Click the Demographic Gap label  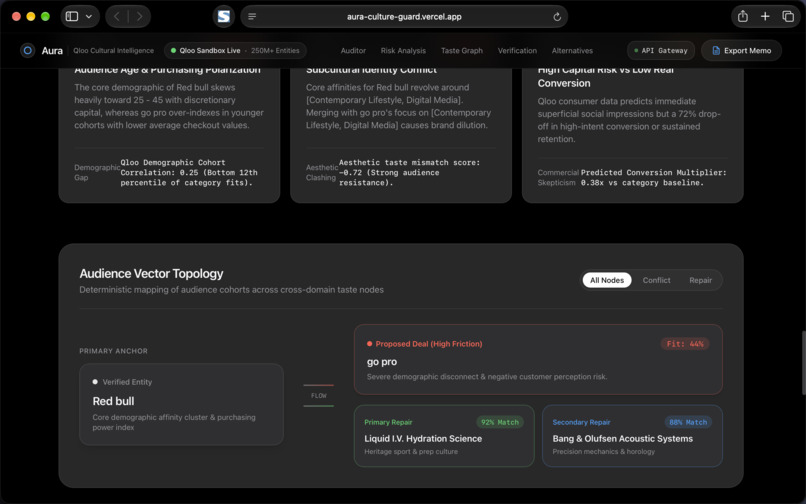point(97,172)
